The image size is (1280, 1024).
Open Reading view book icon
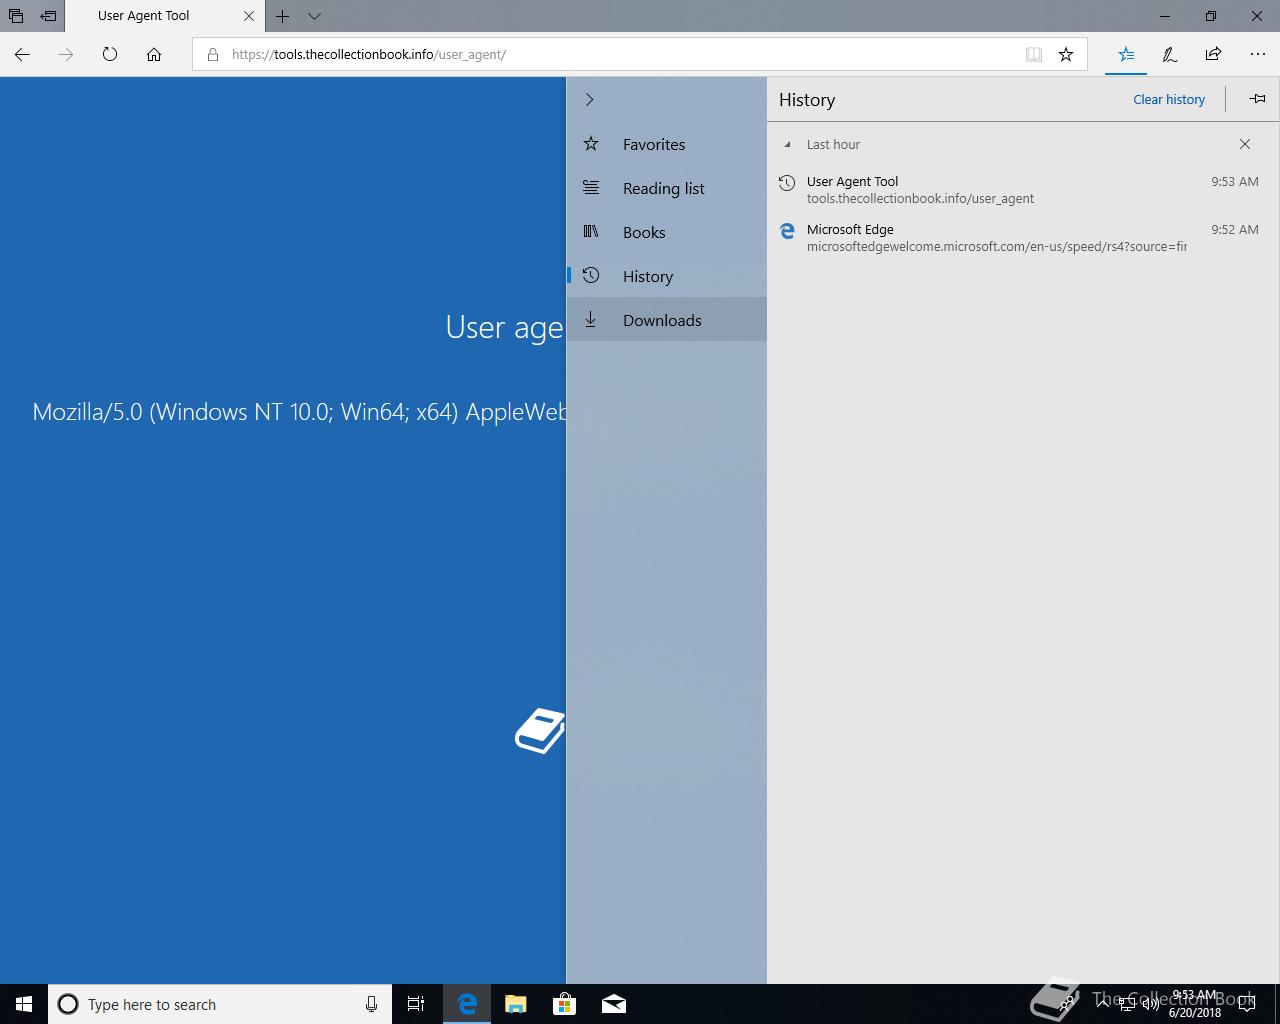tap(1034, 54)
